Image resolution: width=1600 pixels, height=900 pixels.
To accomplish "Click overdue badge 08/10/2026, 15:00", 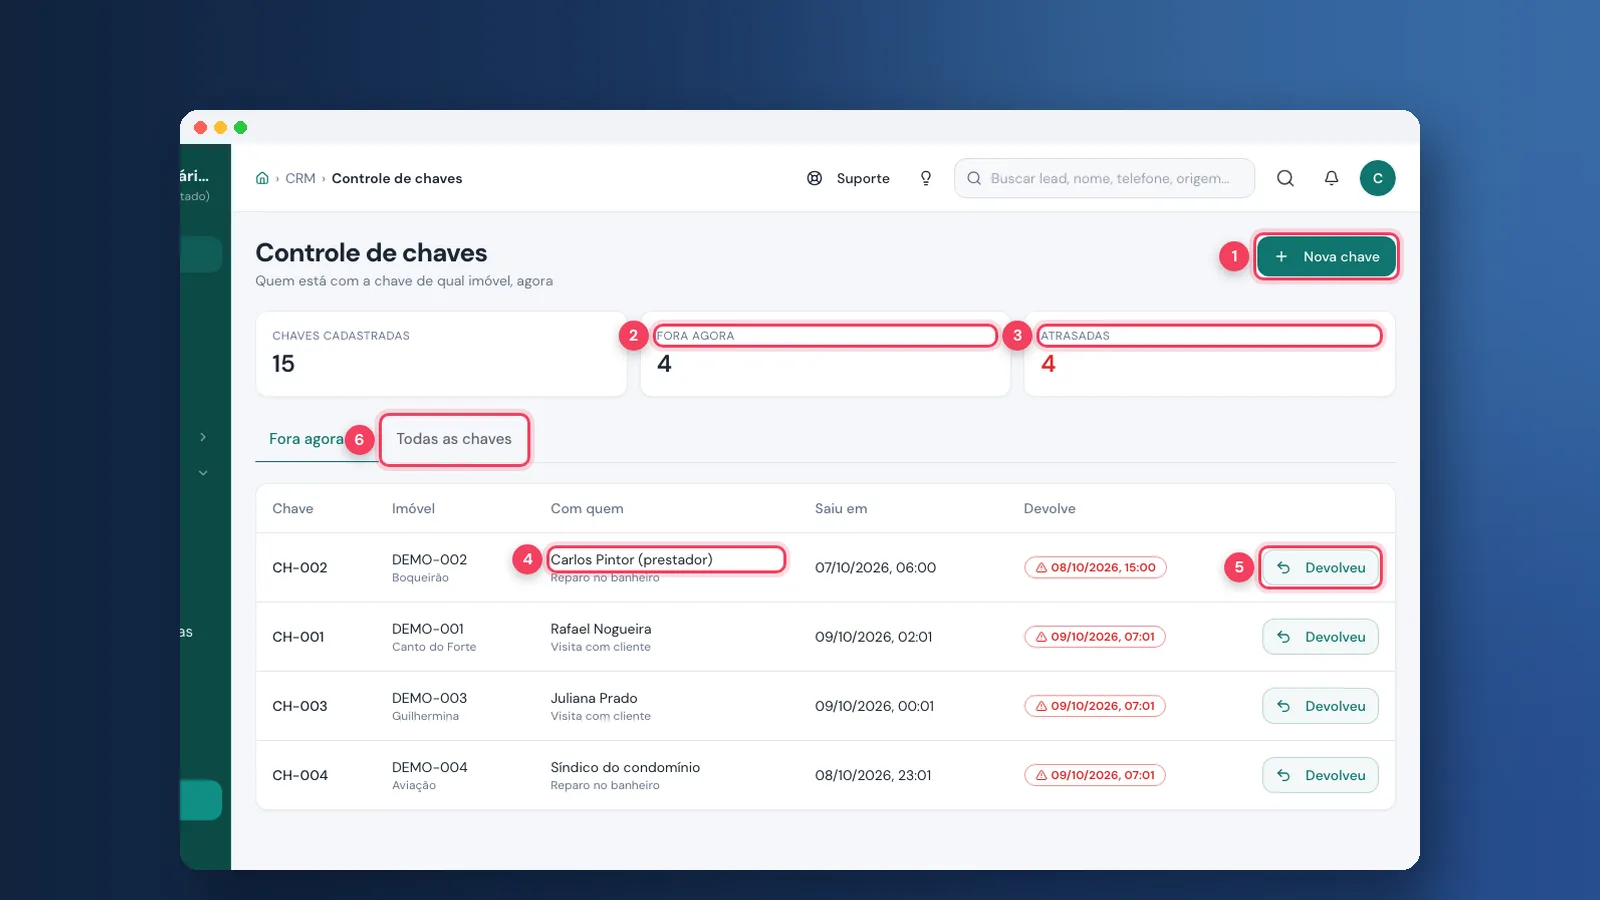I will pyautogui.click(x=1095, y=568).
